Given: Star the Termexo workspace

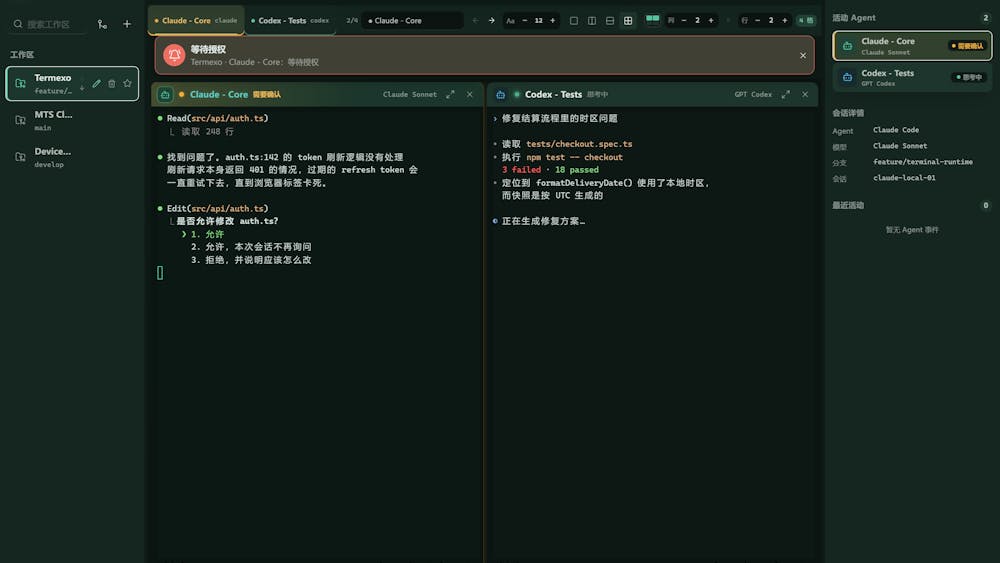Looking at the screenshot, I should (128, 84).
